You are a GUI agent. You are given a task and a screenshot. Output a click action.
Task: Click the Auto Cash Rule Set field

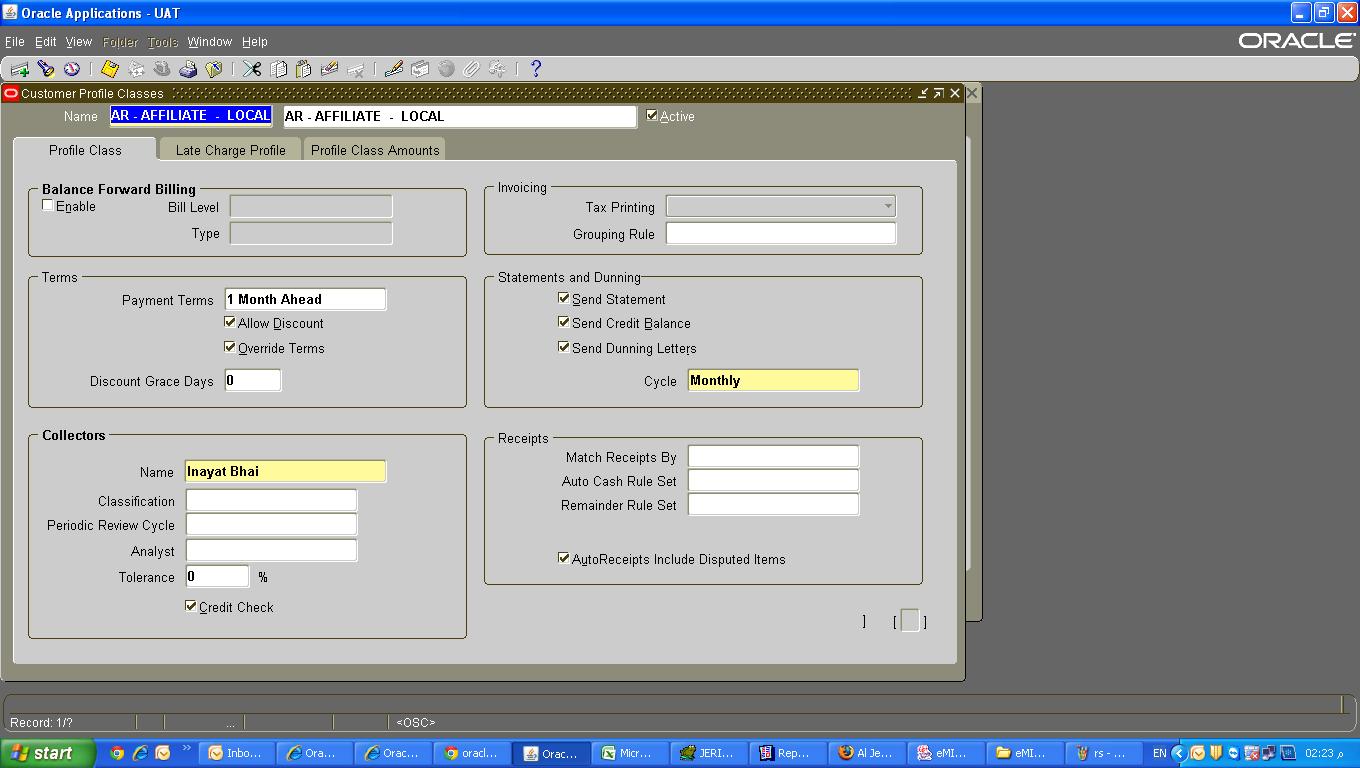click(773, 481)
